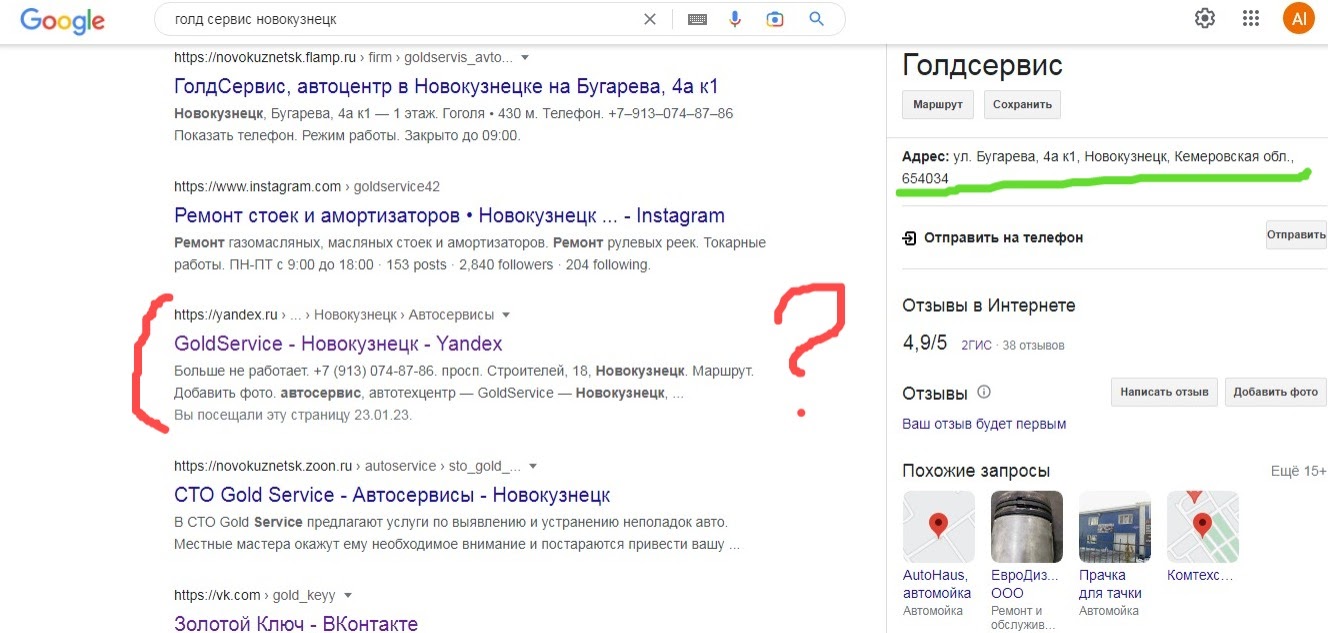This screenshot has height=633, width=1328.
Task: Search by image with camera icon
Action: (x=775, y=19)
